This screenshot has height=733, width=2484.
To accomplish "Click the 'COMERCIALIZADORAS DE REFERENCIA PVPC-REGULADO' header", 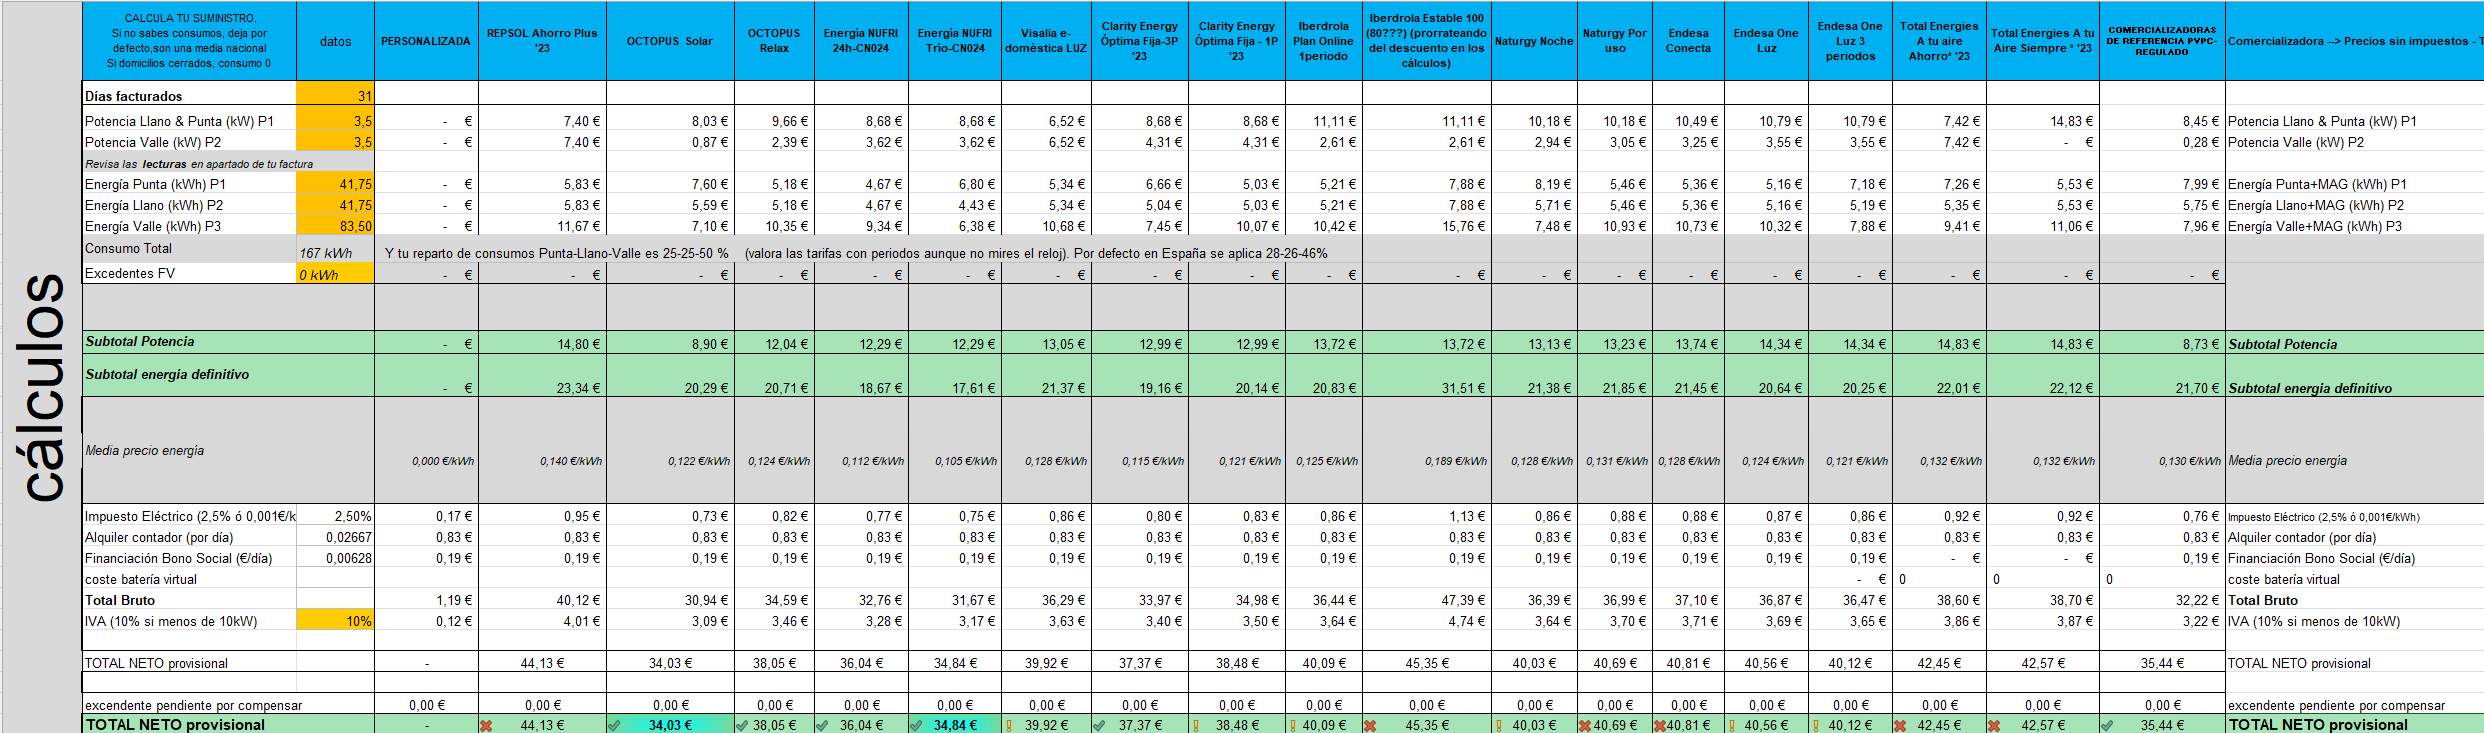I will (x=2162, y=41).
